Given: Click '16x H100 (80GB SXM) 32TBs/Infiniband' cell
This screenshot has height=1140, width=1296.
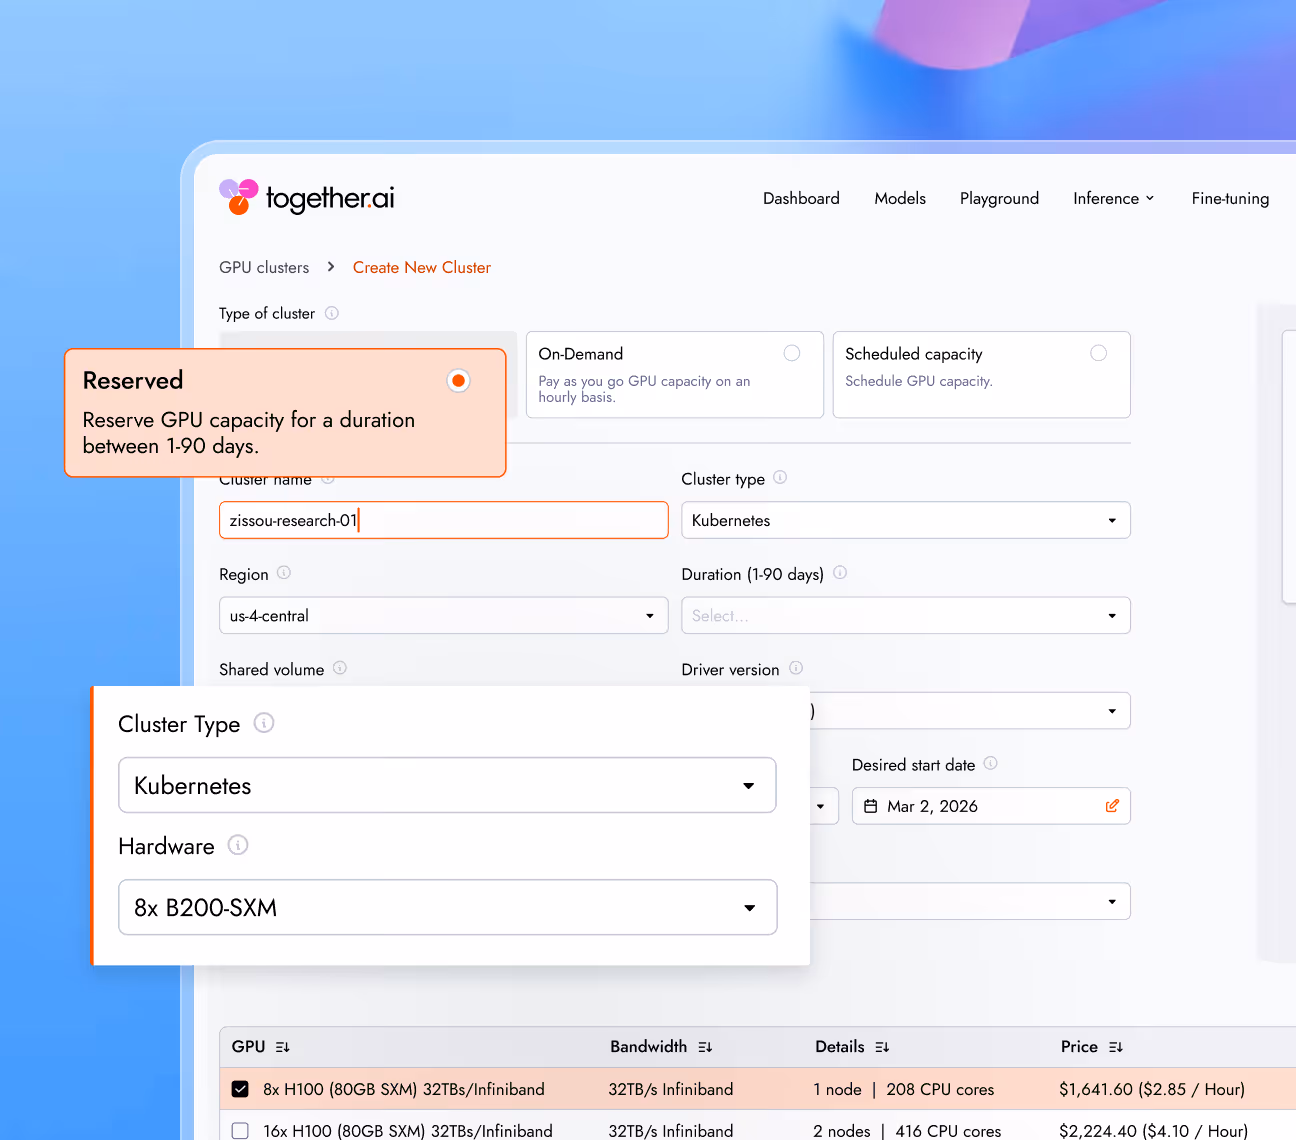Looking at the screenshot, I should pyautogui.click(x=408, y=1131).
